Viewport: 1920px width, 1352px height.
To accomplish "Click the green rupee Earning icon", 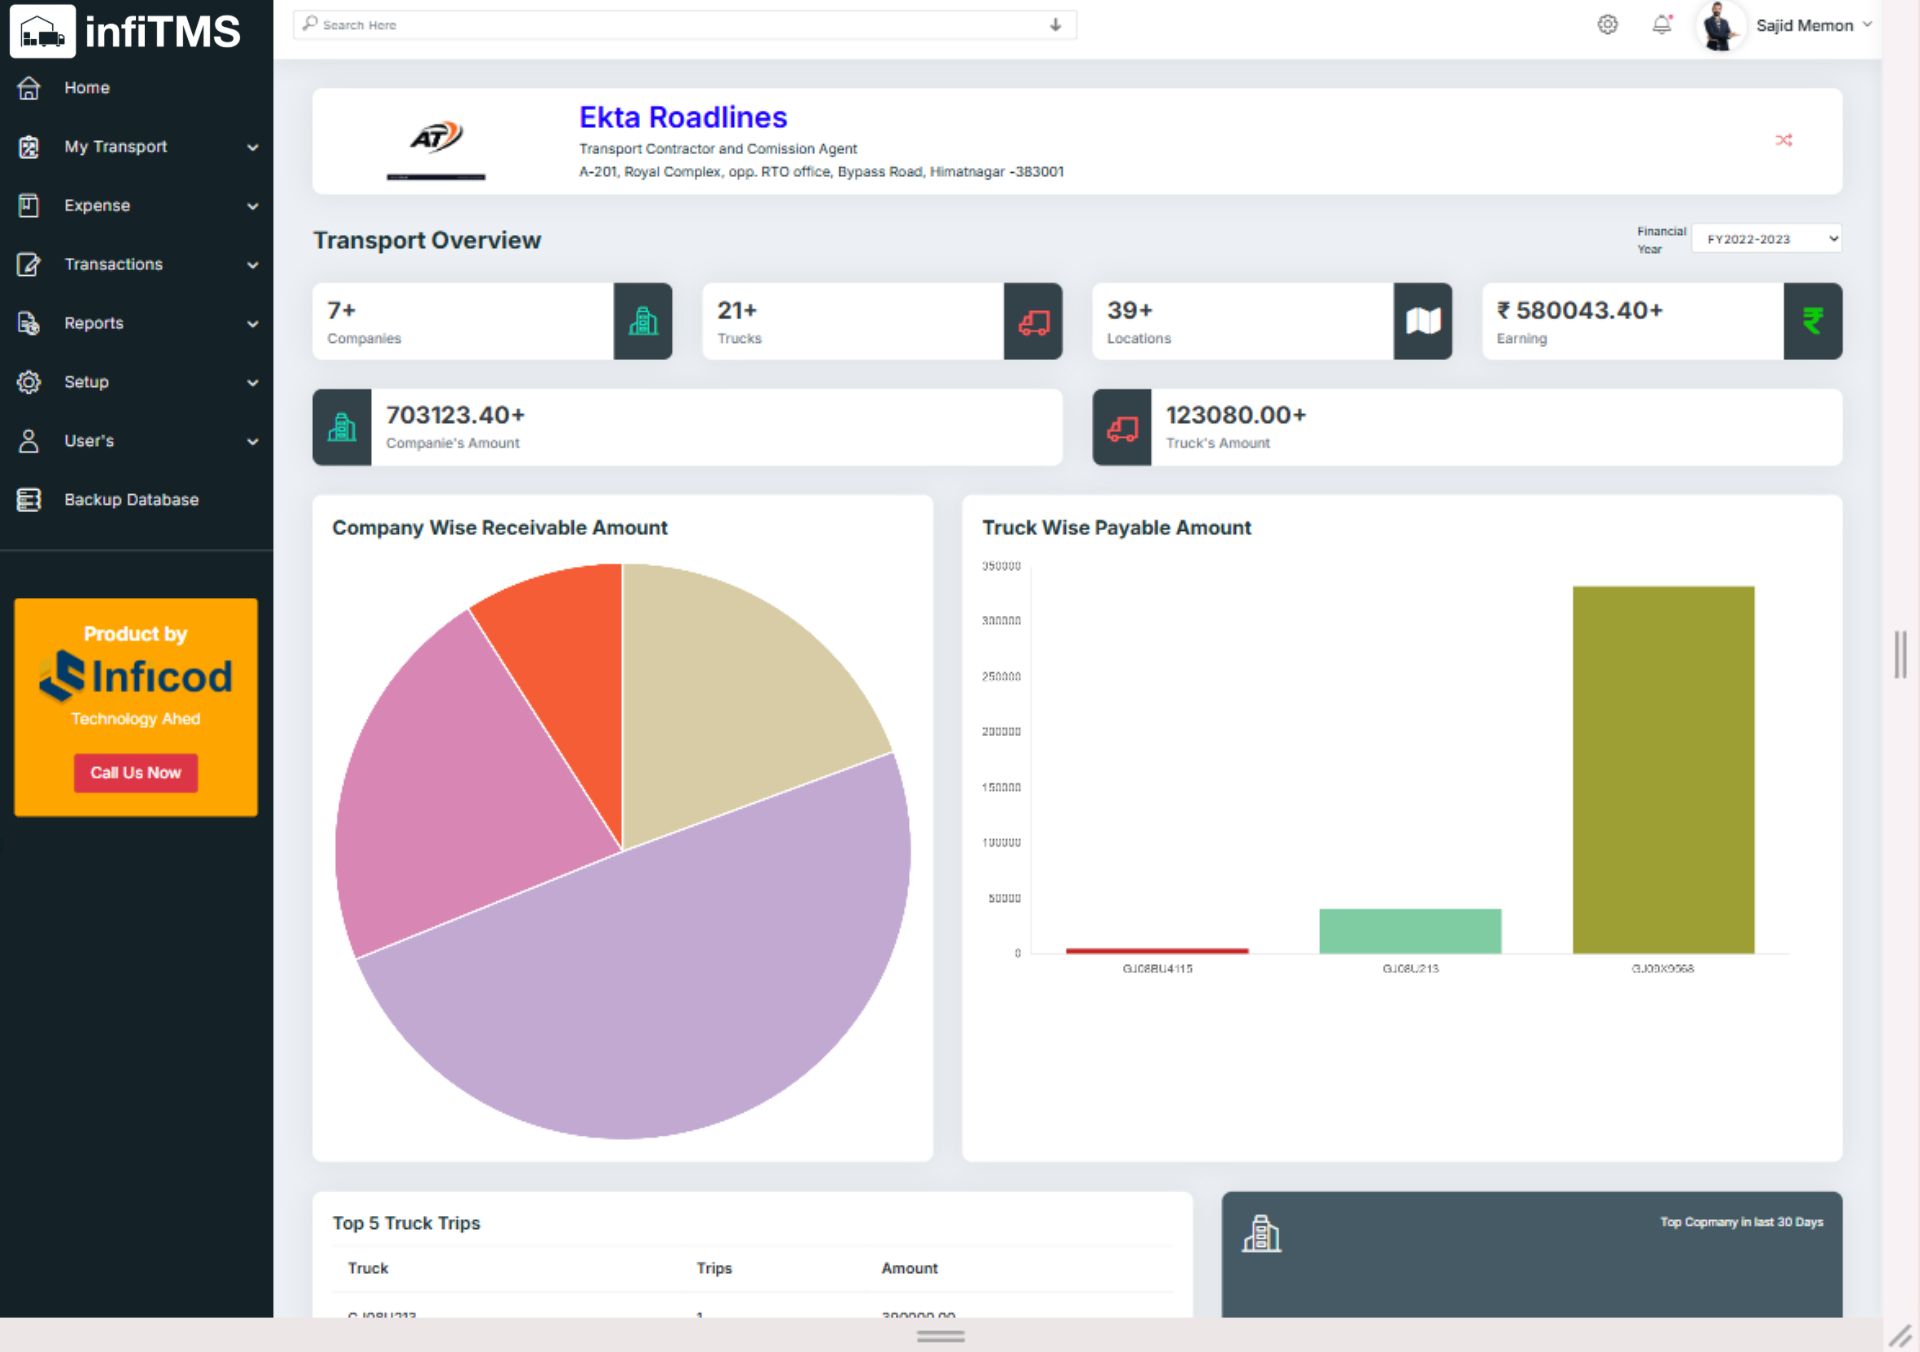I will (x=1812, y=321).
